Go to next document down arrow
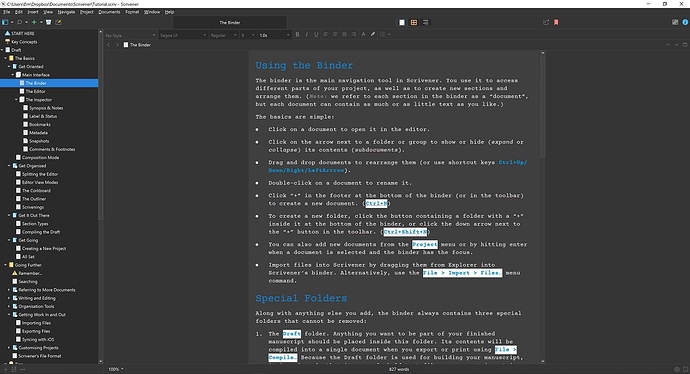 click(676, 45)
